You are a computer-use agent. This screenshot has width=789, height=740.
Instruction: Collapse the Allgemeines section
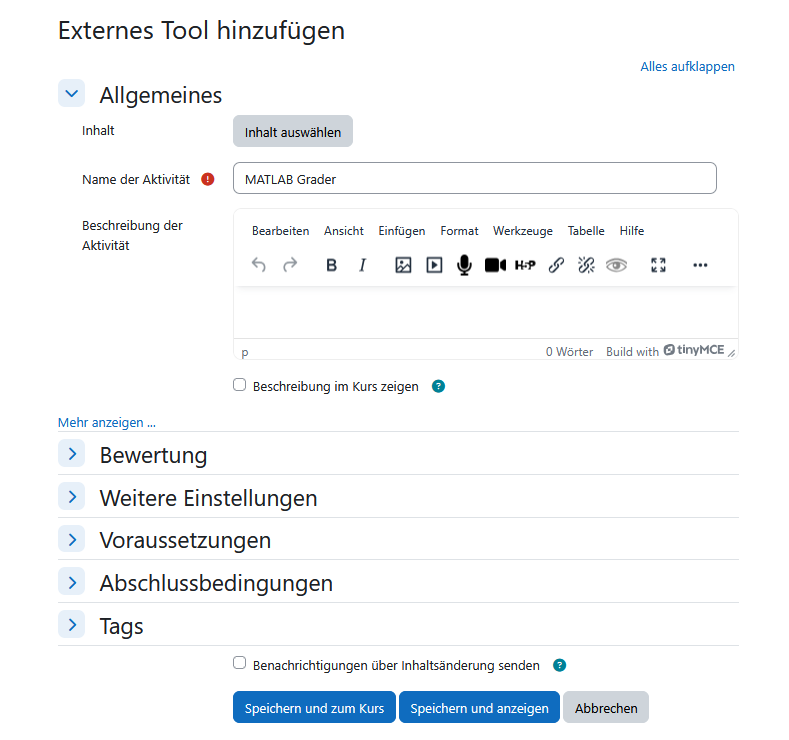coord(71,93)
